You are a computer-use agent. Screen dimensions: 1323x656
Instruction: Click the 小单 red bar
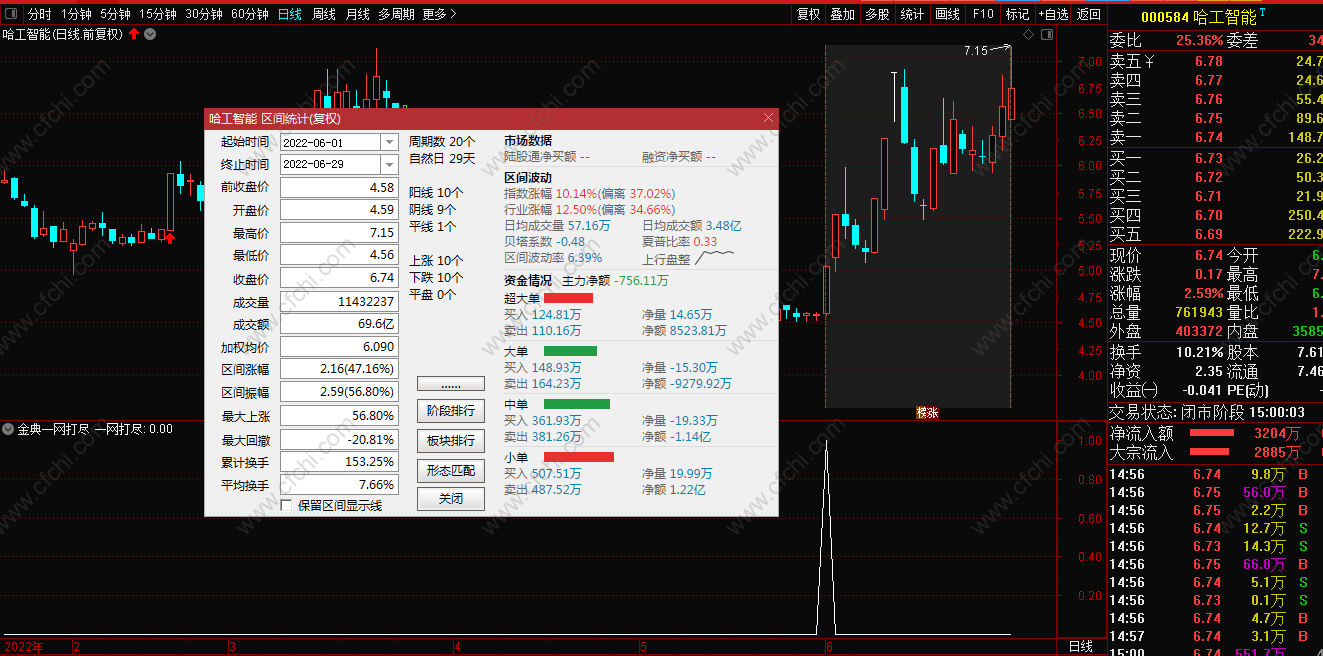tap(579, 457)
